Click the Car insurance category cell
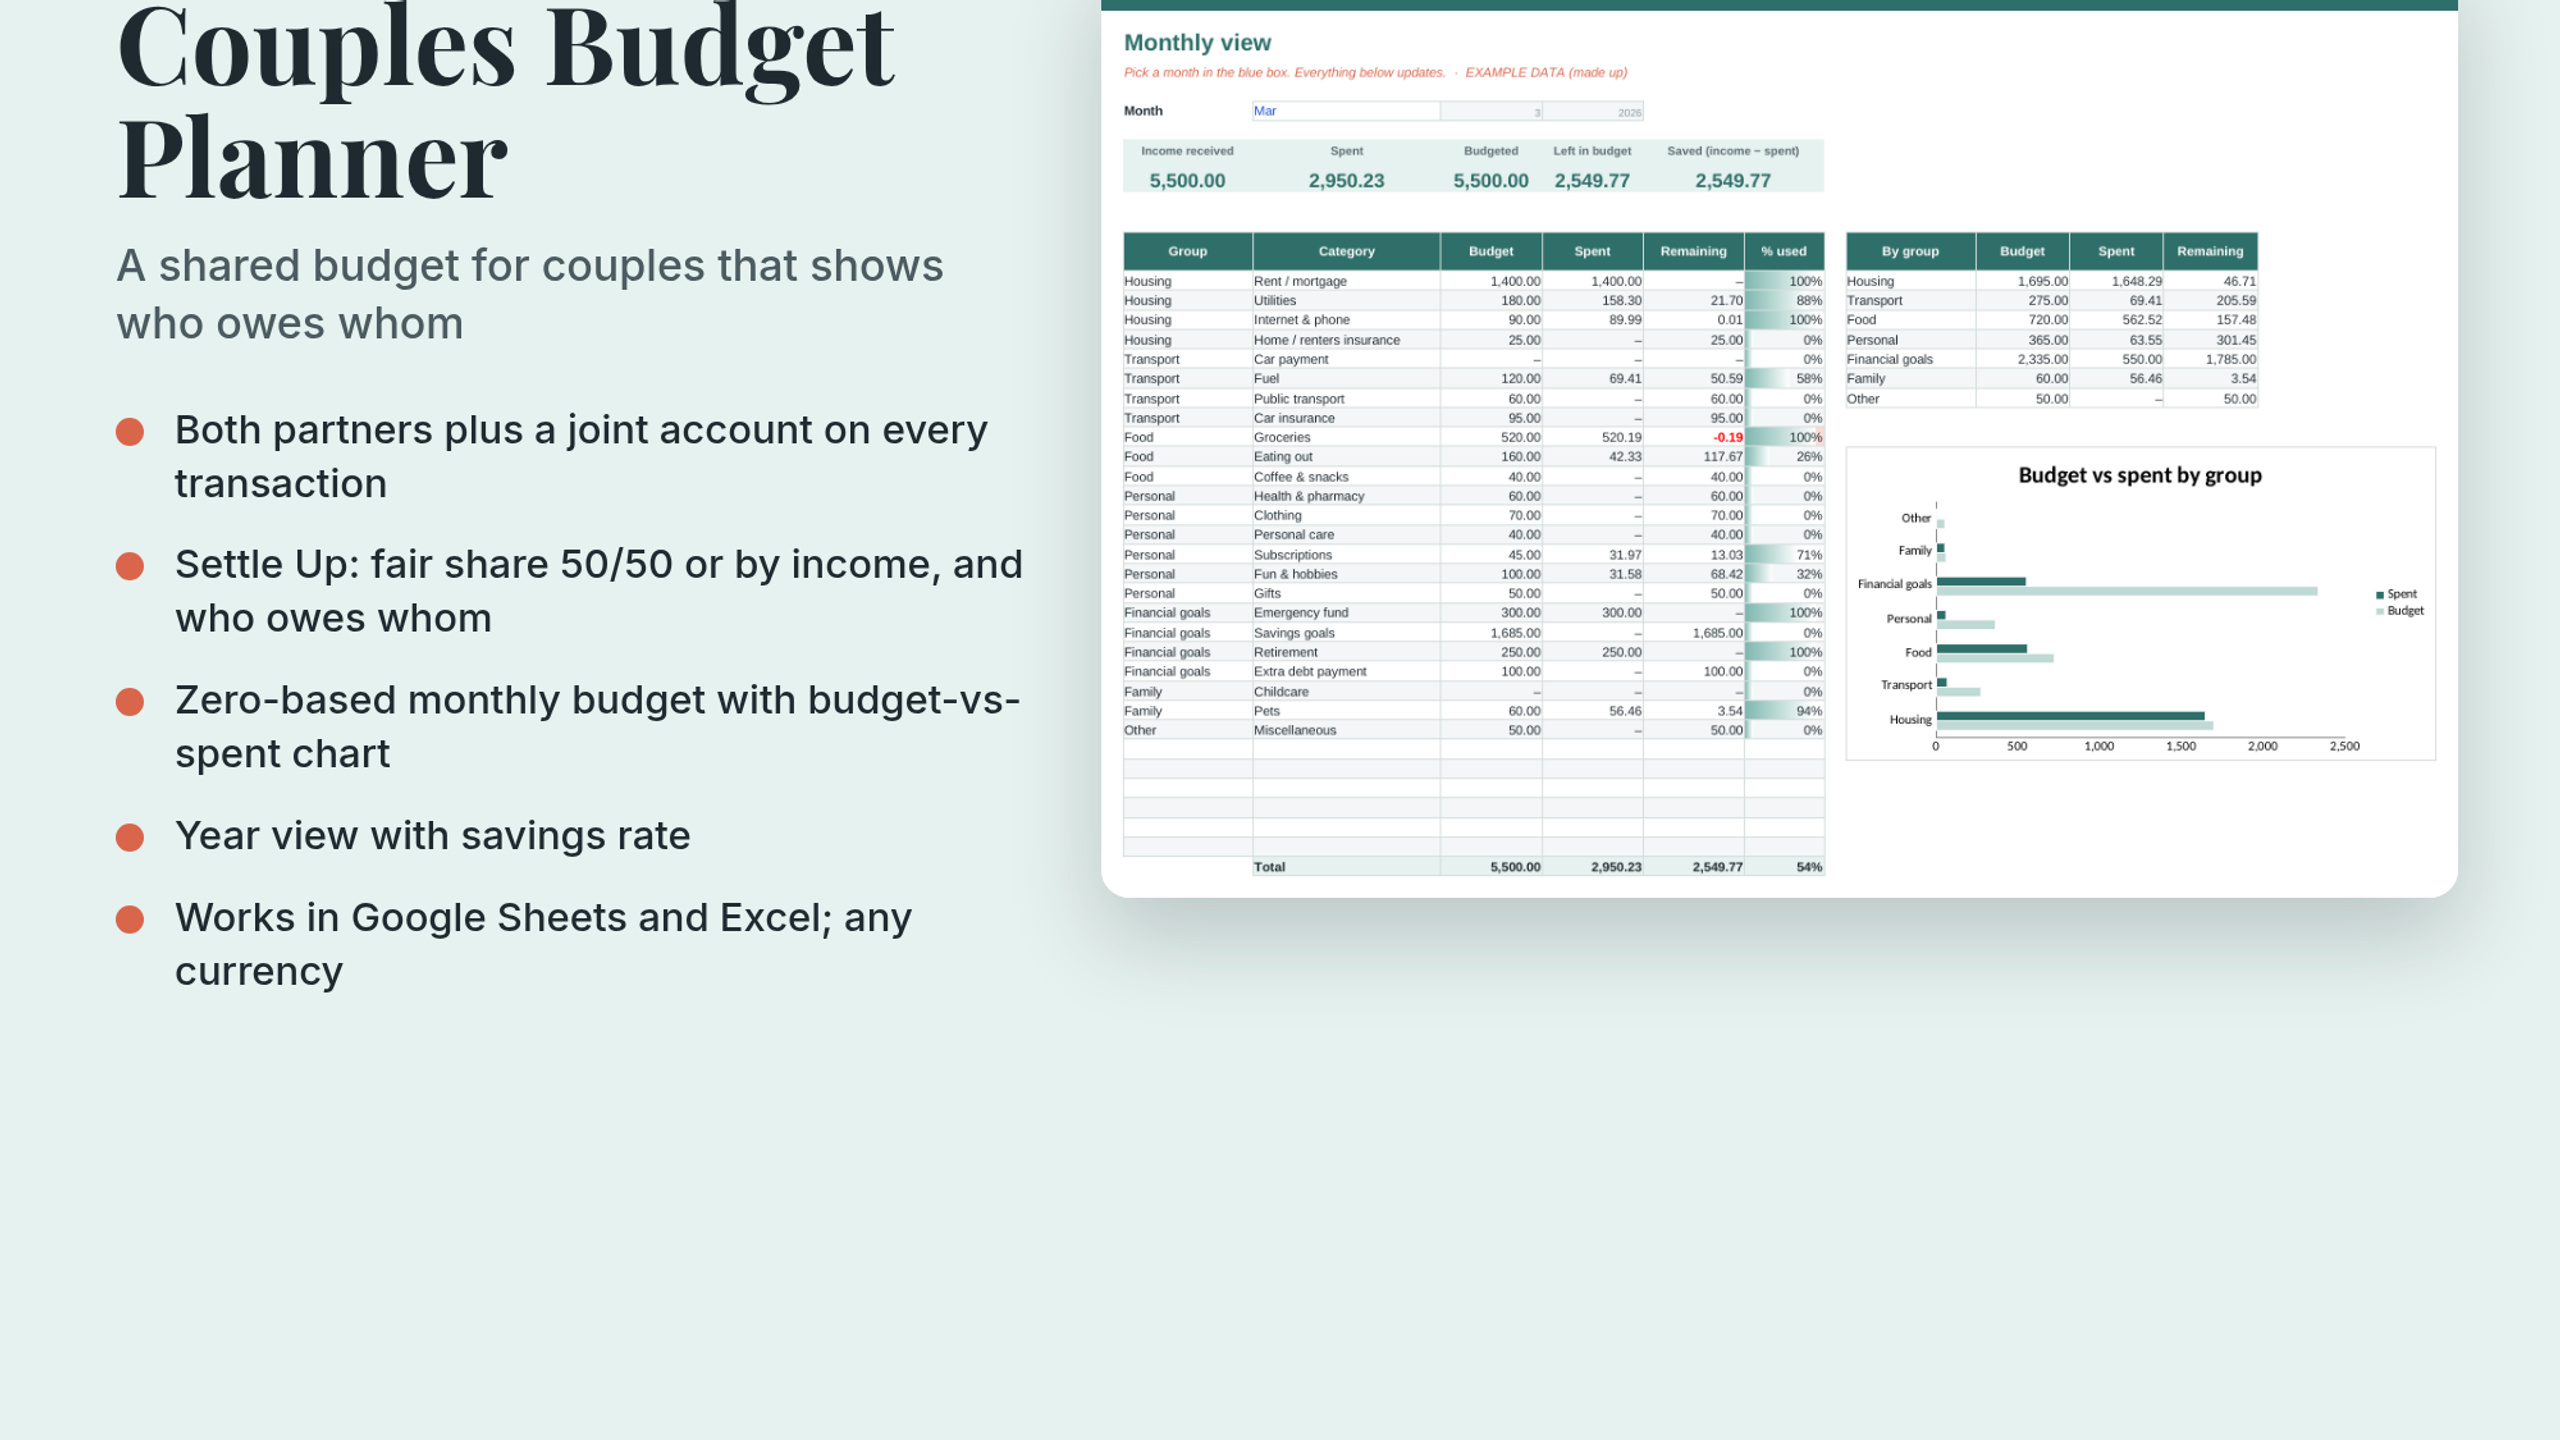The height and width of the screenshot is (1440, 2560). tap(1346, 418)
